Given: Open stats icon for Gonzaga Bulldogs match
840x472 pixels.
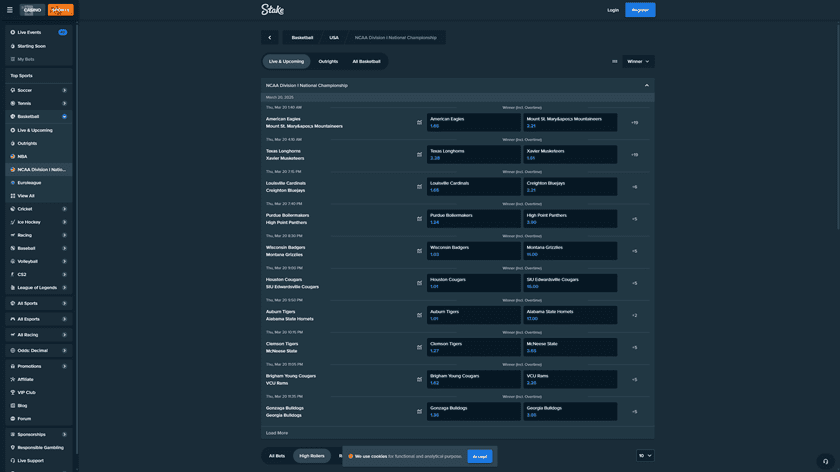Looking at the screenshot, I should [419, 412].
